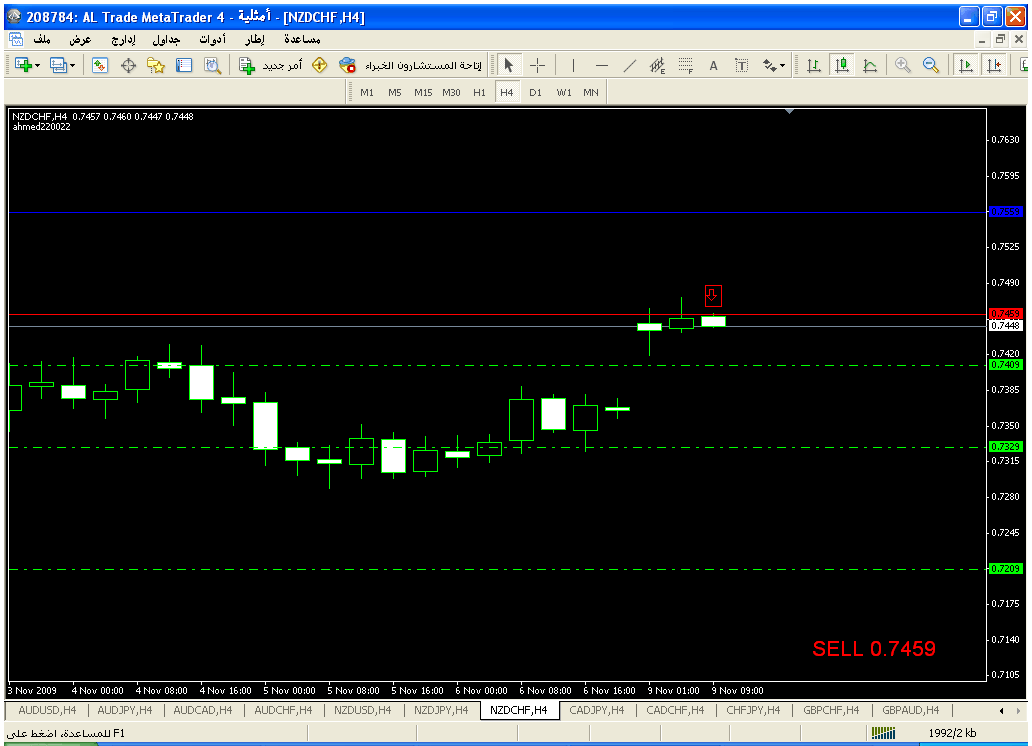This screenshot has height=746, width=1032.
Task: Open the Market Watch window icon
Action: pos(100,65)
